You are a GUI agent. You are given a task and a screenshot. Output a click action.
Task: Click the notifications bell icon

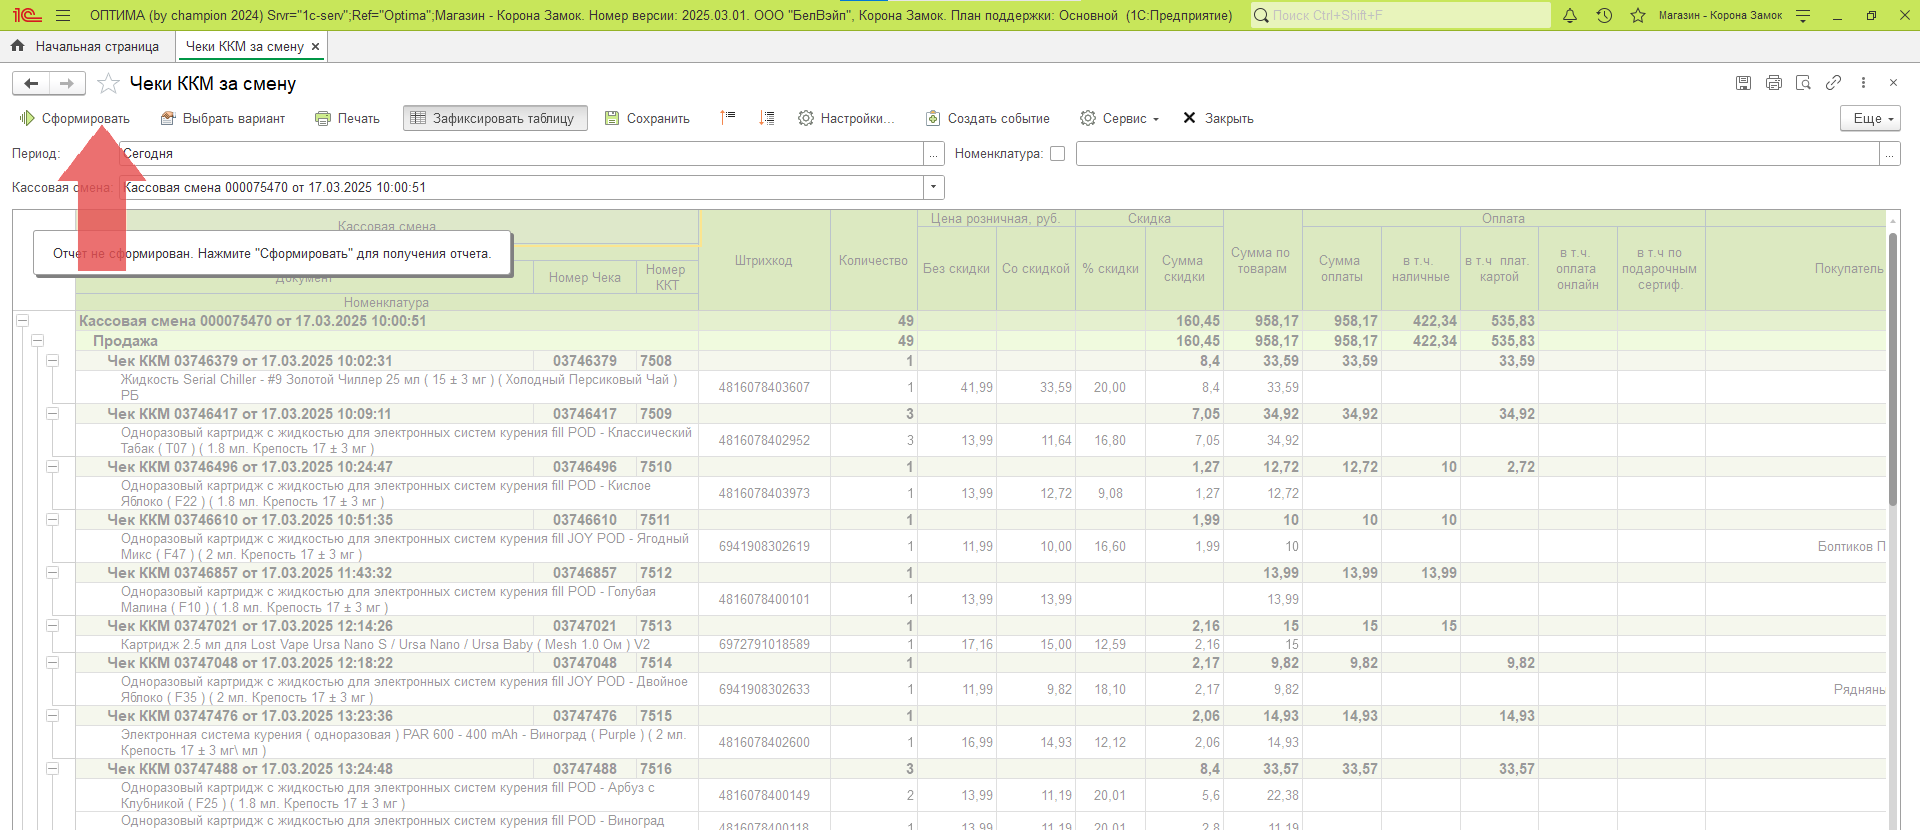click(x=1570, y=16)
